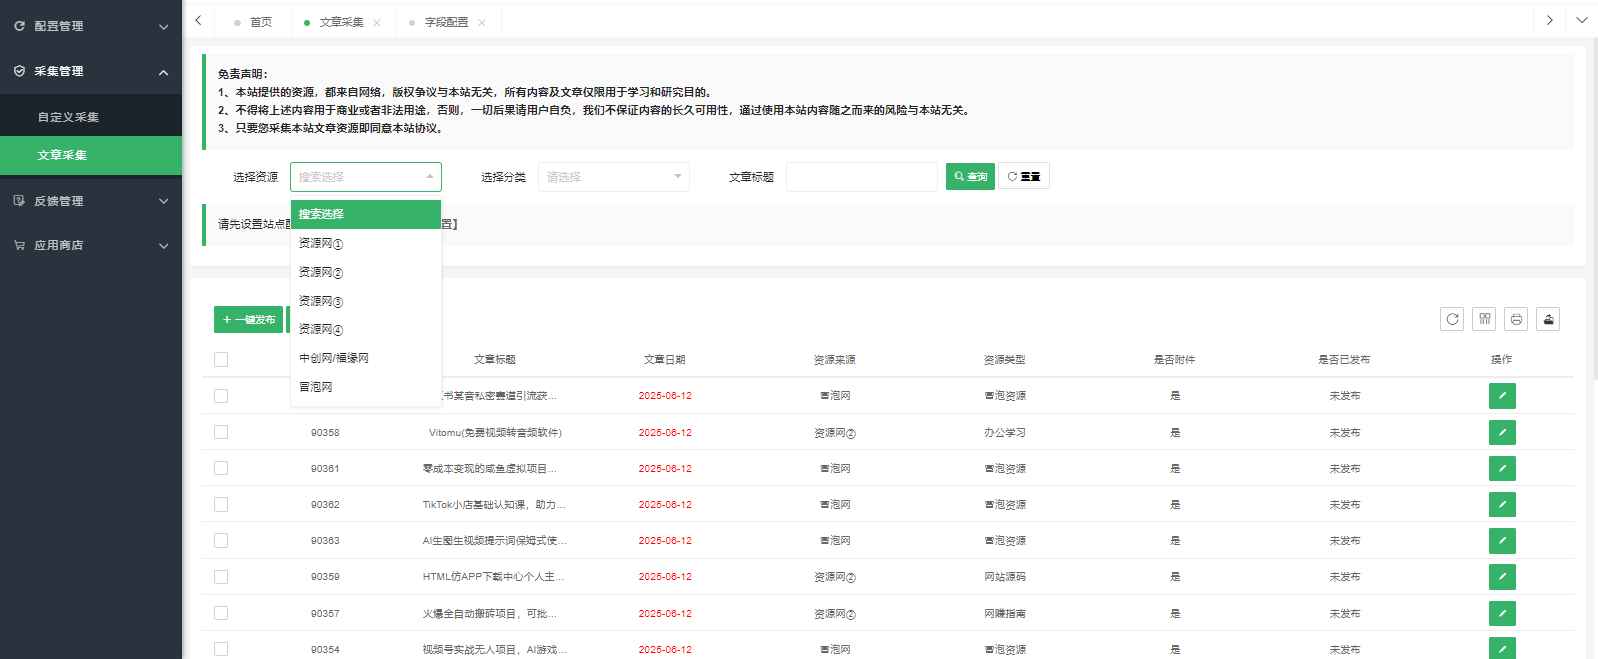Click the edit icon for row 90354
Image resolution: width=1598 pixels, height=659 pixels.
[x=1502, y=649]
